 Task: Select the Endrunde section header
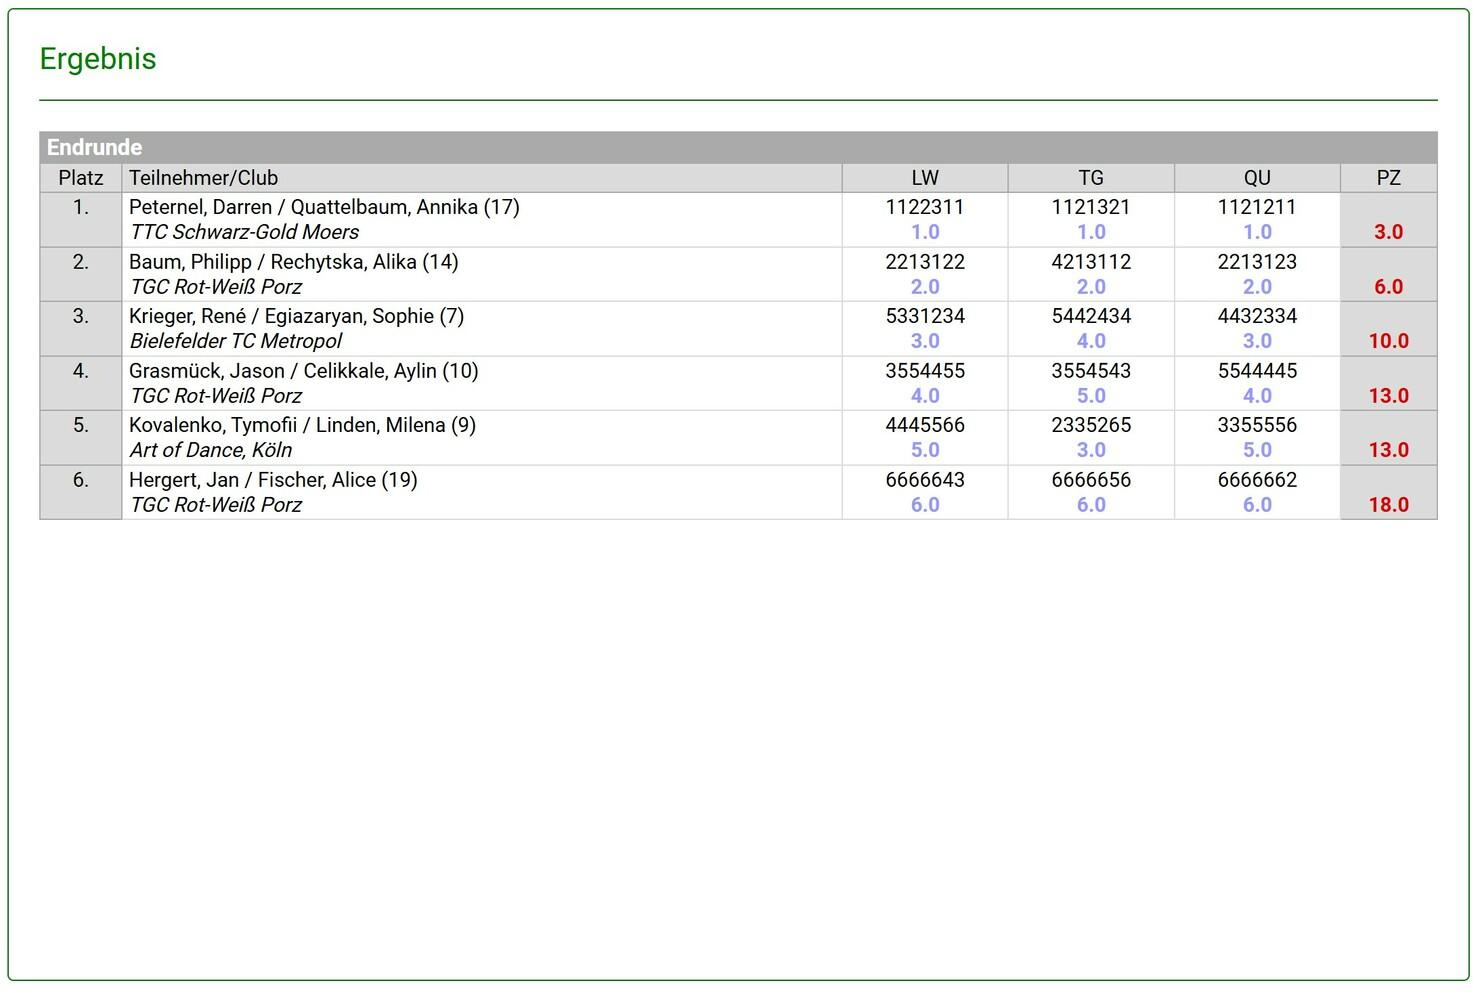tap(95, 148)
